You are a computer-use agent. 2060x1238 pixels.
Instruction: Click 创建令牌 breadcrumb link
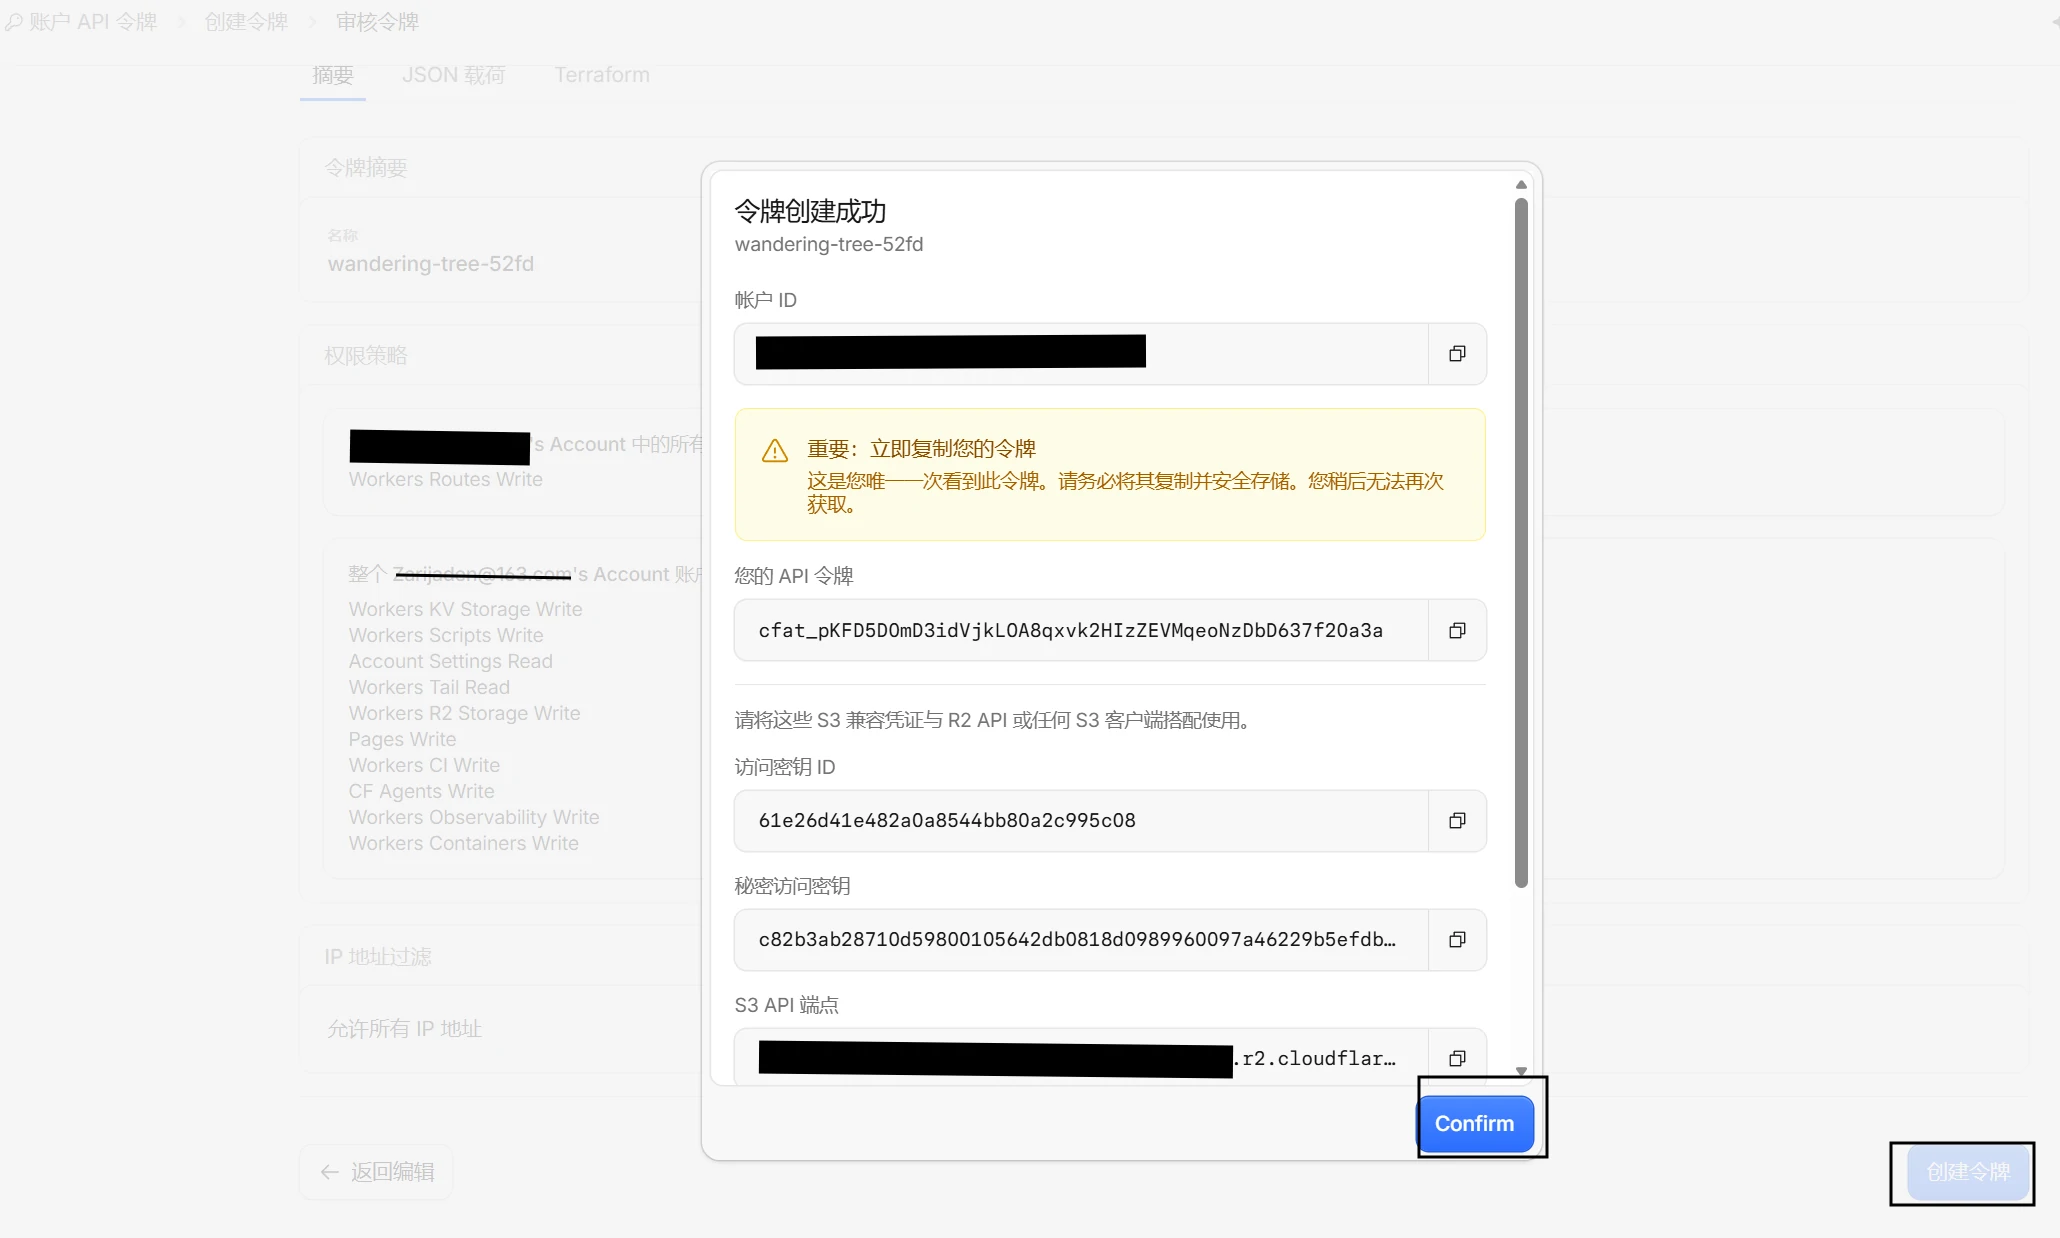pos(246,22)
